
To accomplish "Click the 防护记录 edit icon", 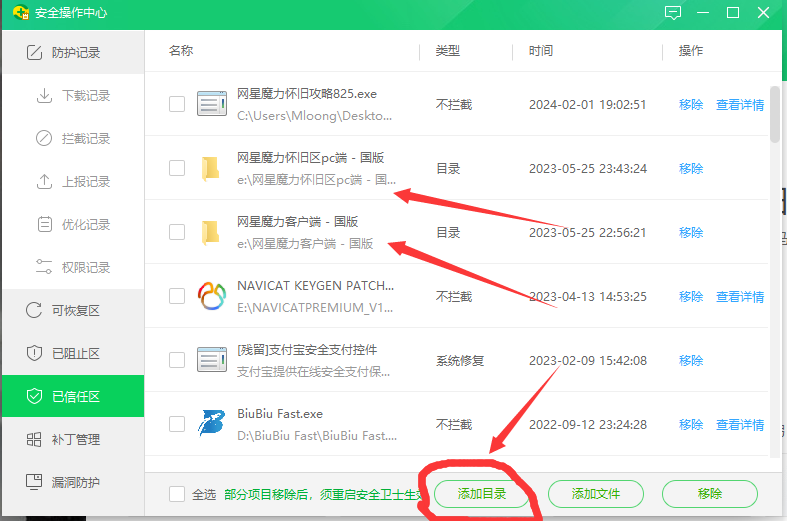I will pyautogui.click(x=34, y=52).
